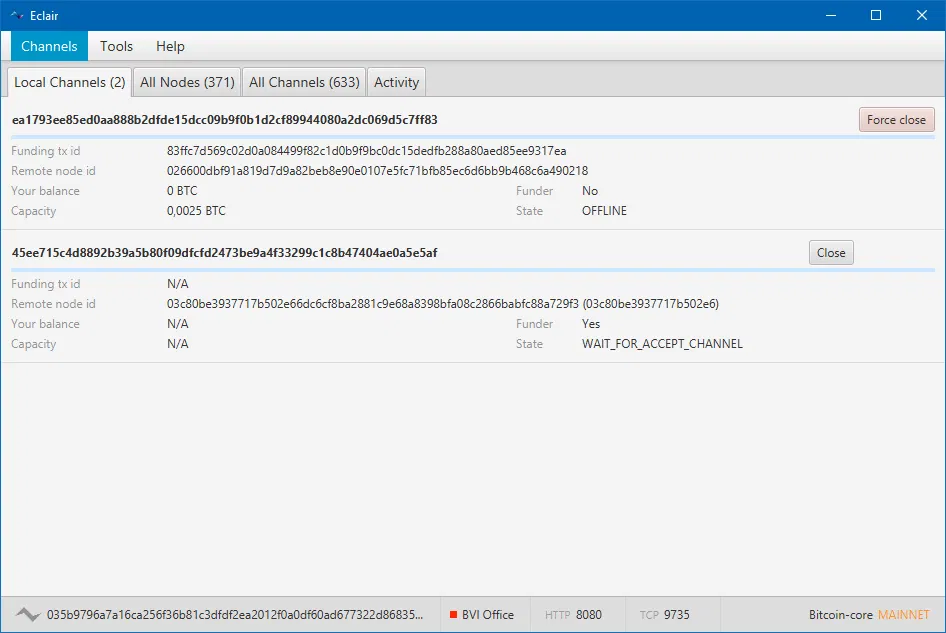Screen dimensions: 946x633
Task: Click the first channel's remote node id
Action: pos(377,171)
